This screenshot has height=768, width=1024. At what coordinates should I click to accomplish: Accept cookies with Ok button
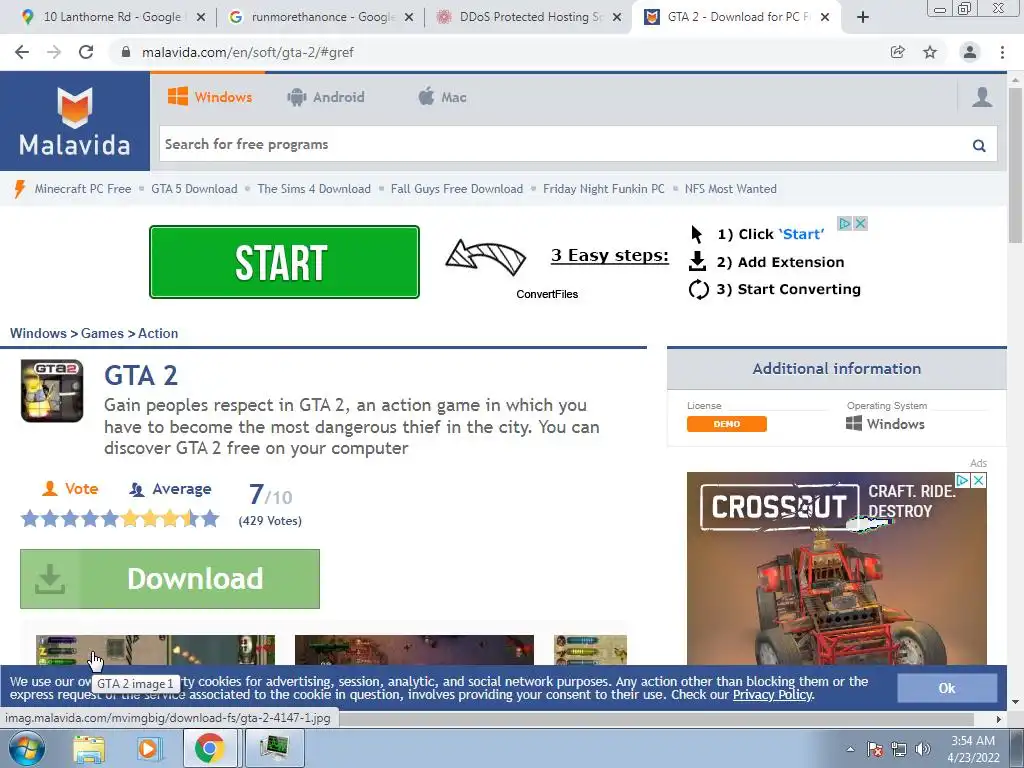[x=947, y=688]
